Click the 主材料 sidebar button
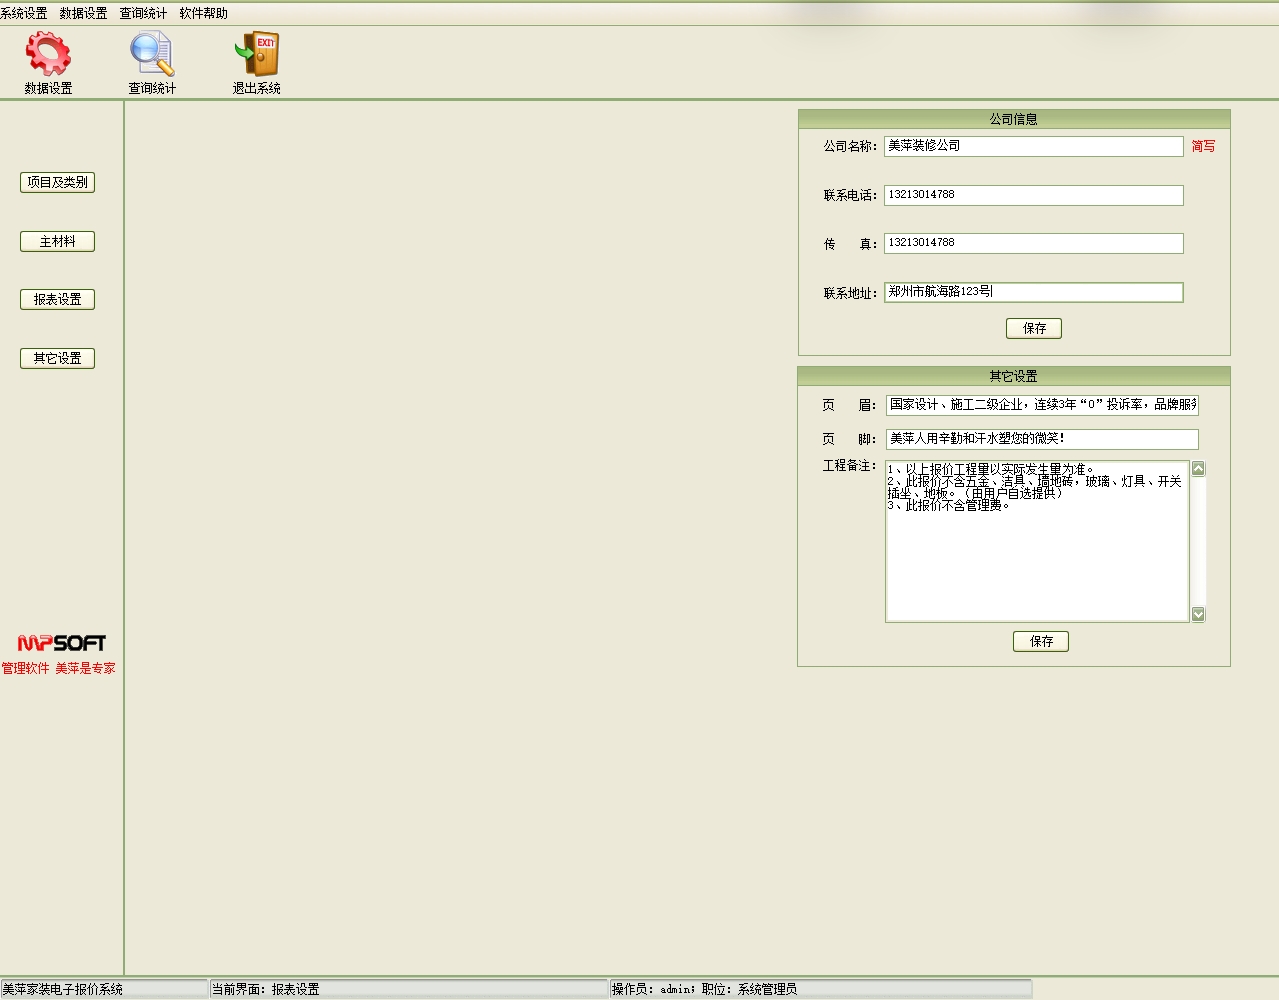Viewport: 1279px width, 1000px height. coord(57,241)
